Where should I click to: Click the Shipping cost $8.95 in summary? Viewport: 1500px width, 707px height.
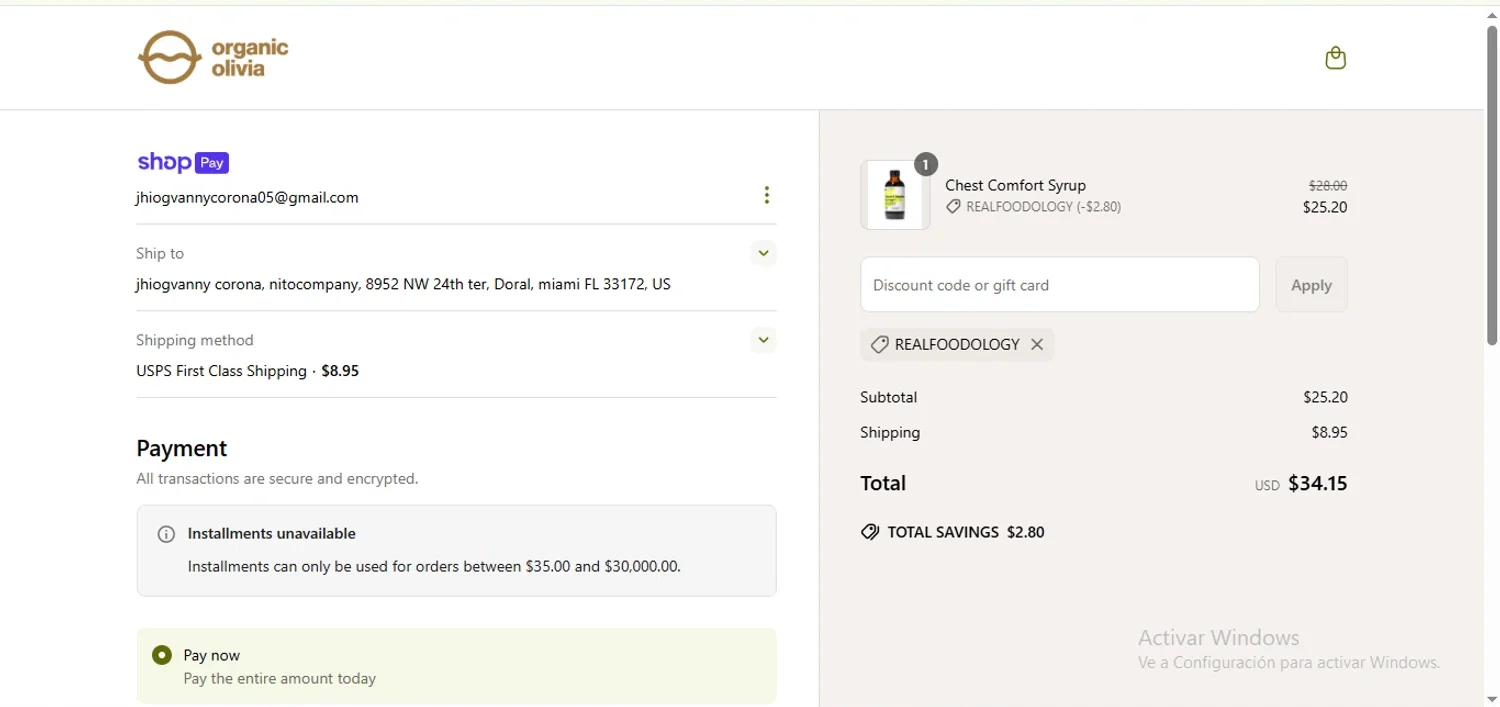click(1329, 433)
